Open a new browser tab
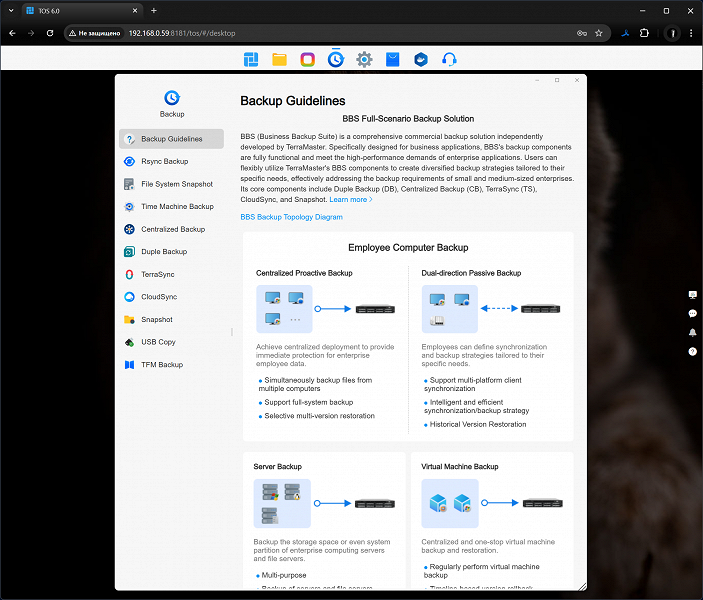The height and width of the screenshot is (600, 703). click(154, 10)
